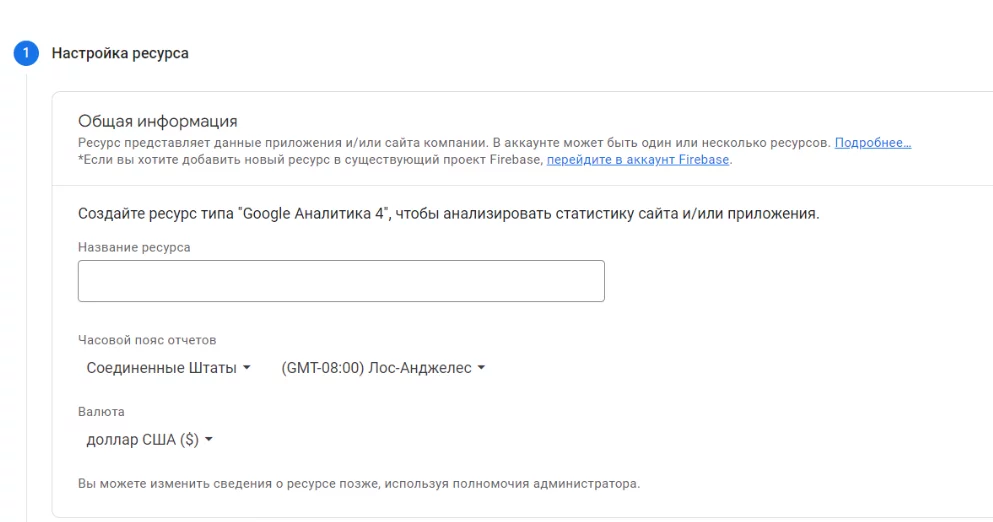Click the note about changing resource details later

click(x=359, y=483)
